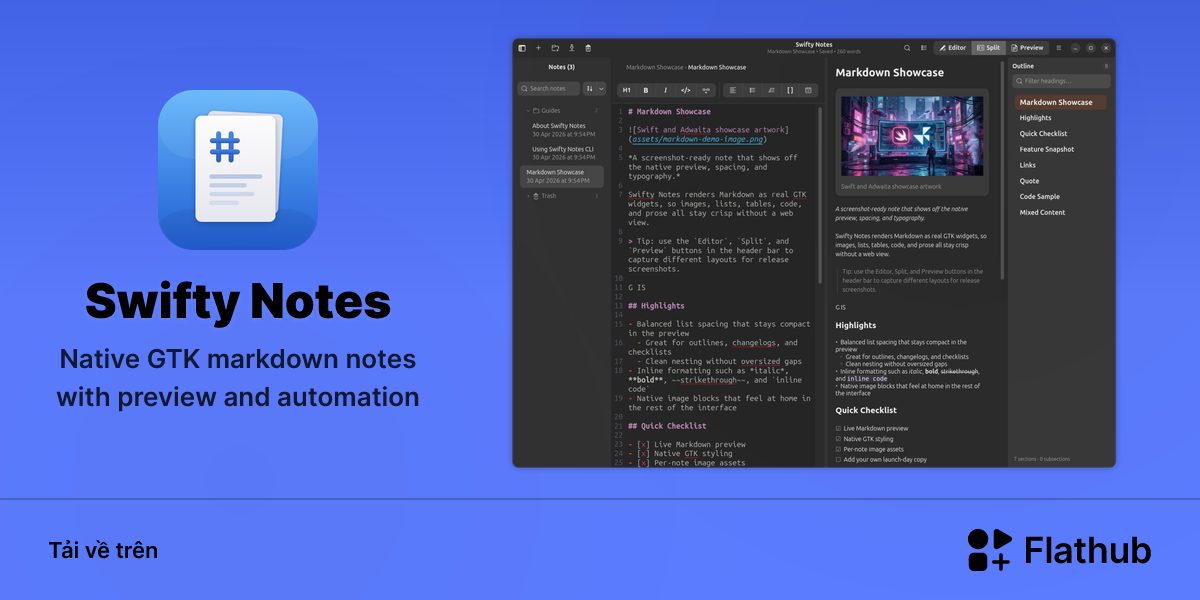Click the plus icon to add note
Viewport: 1200px width, 600px height.
pos(538,48)
